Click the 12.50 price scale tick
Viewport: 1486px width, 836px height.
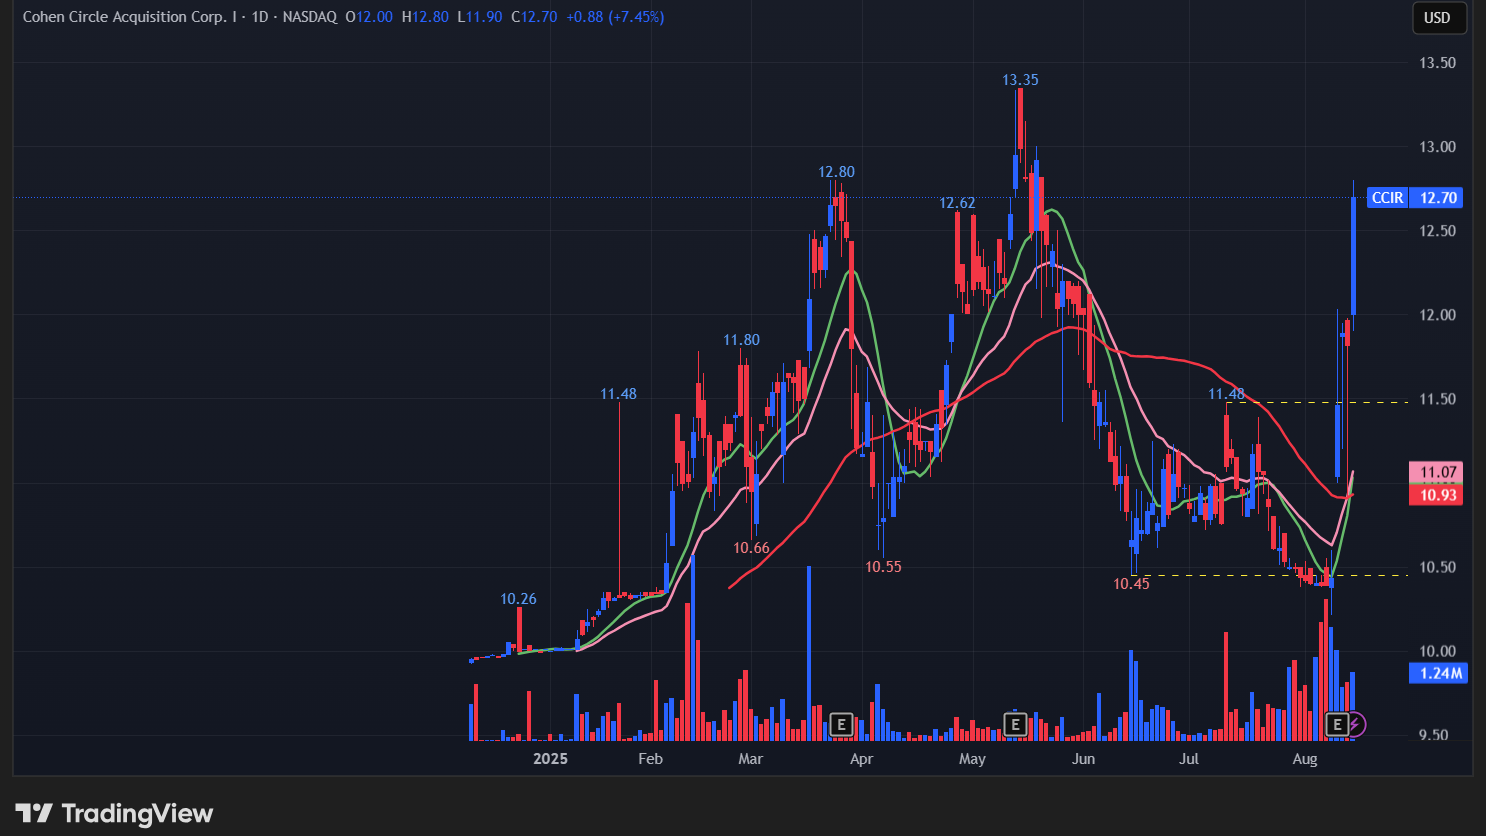point(1437,231)
